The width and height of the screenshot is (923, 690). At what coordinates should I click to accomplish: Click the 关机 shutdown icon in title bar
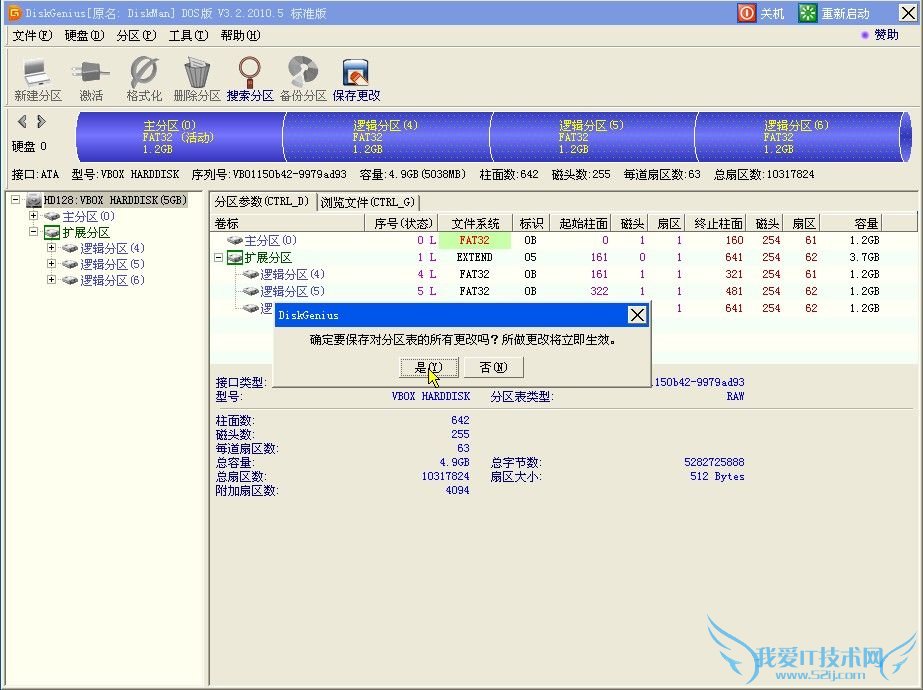[746, 13]
